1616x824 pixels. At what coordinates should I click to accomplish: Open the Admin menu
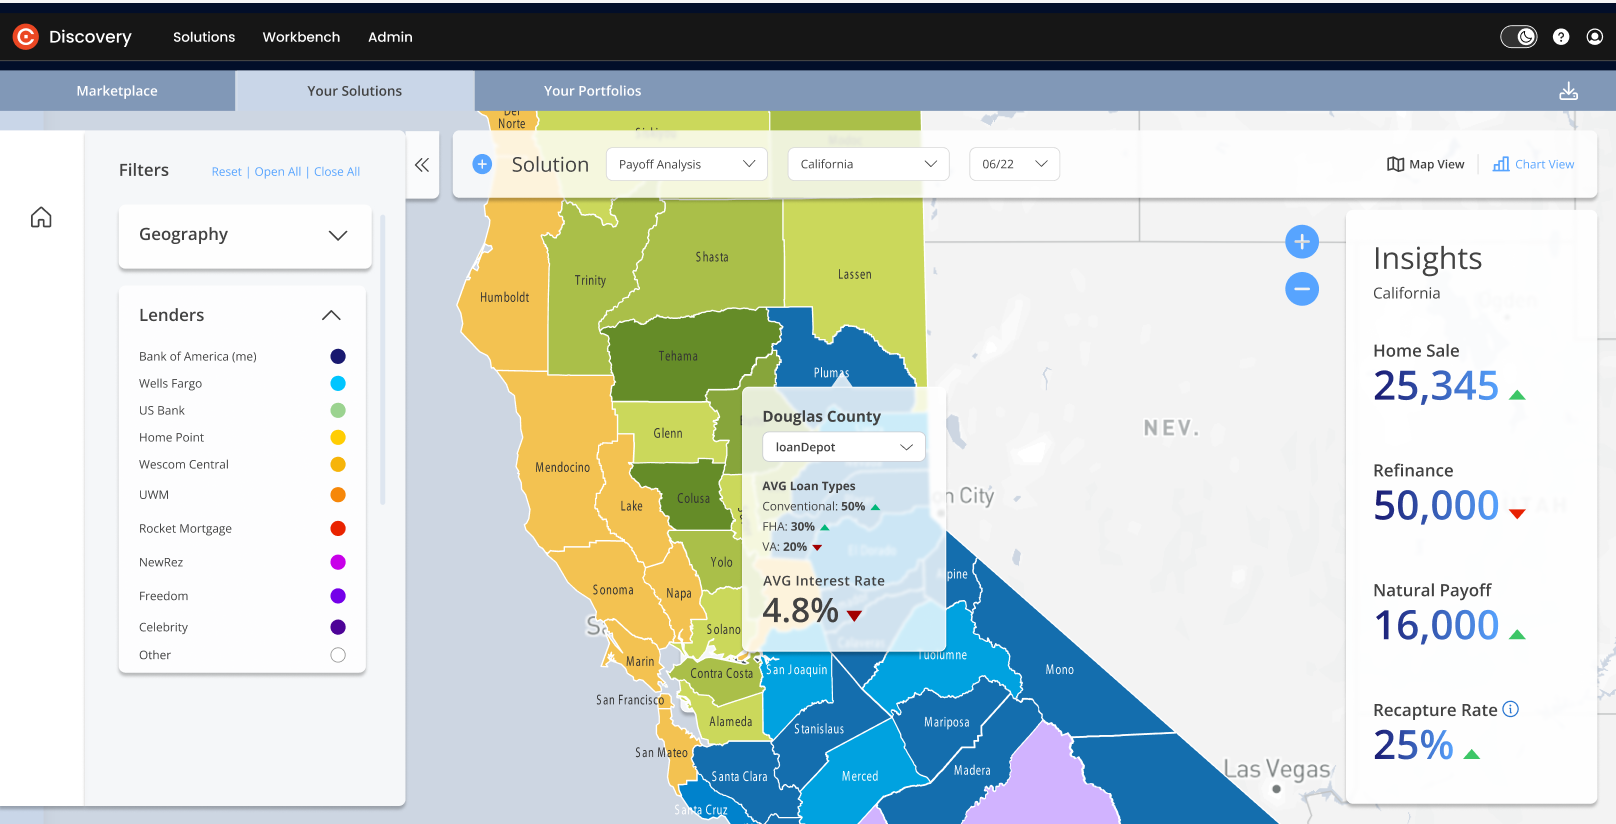(390, 37)
